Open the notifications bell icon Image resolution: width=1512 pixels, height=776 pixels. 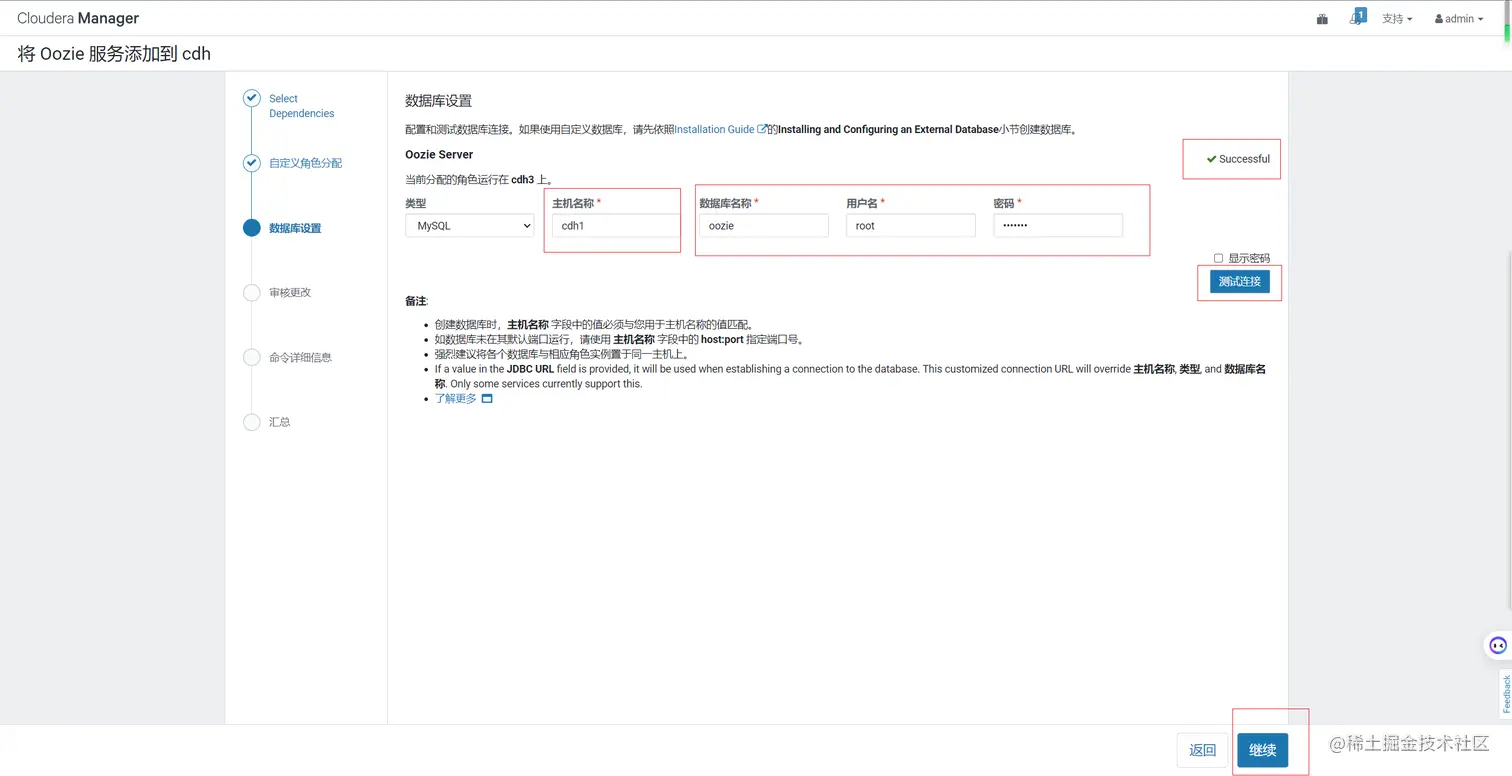click(x=1356, y=17)
